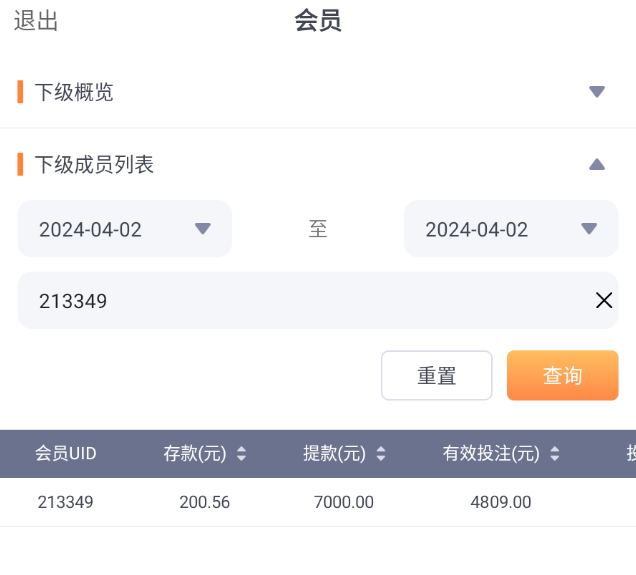Viewport: 636px width, 575px height.
Task: Sort by 存款(元) column arrows
Action: click(x=240, y=454)
